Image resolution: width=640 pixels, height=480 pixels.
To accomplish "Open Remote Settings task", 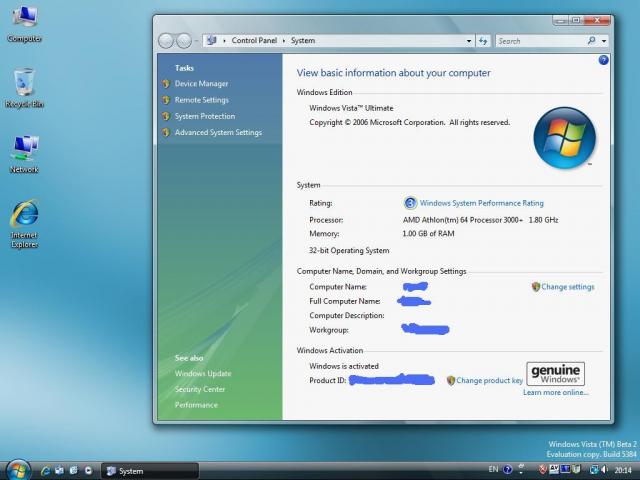I will click(202, 100).
